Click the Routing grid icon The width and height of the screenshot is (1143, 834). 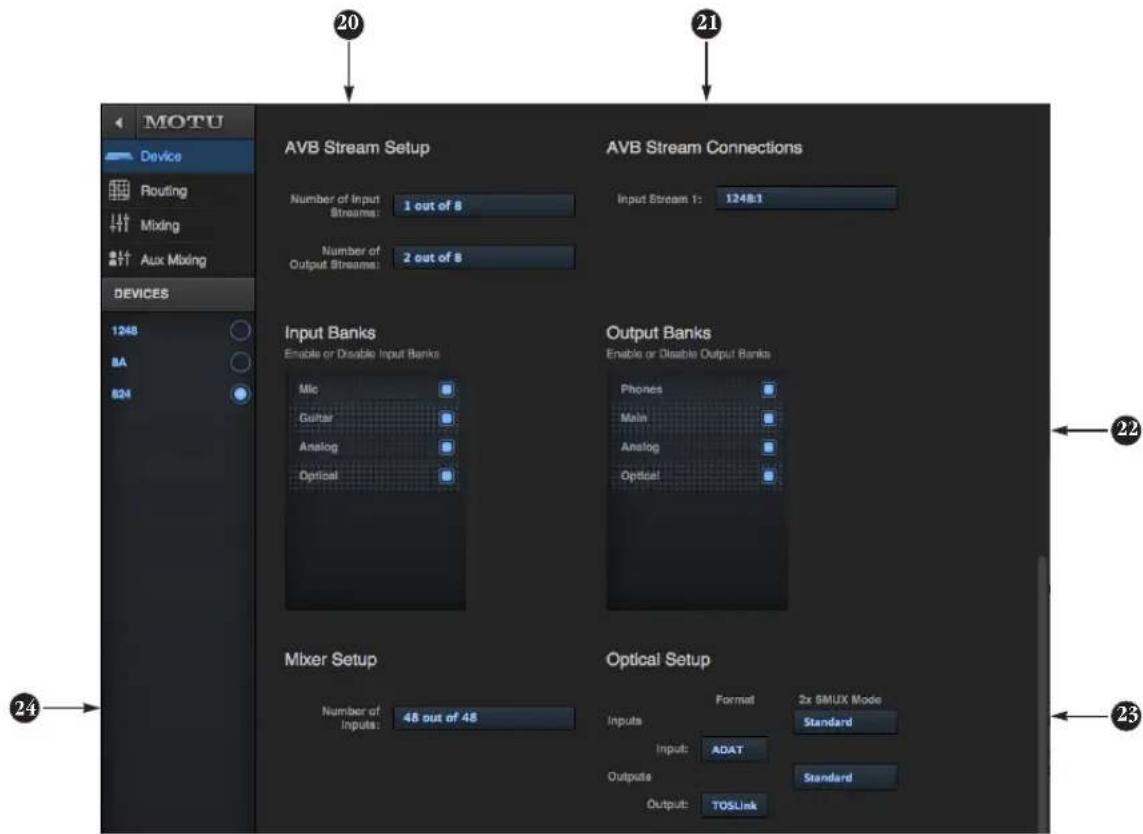coord(120,190)
